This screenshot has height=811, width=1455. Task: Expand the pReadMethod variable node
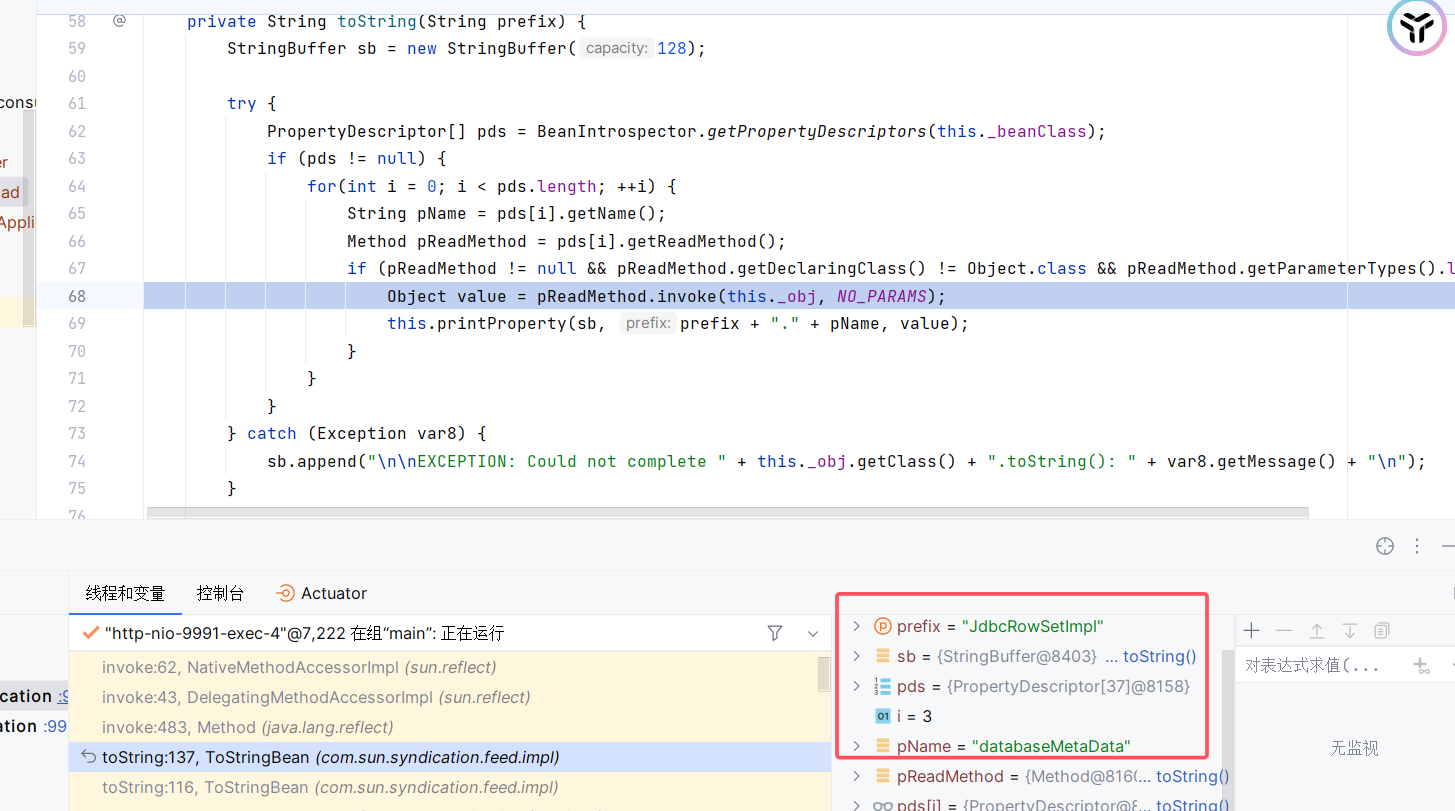point(856,776)
